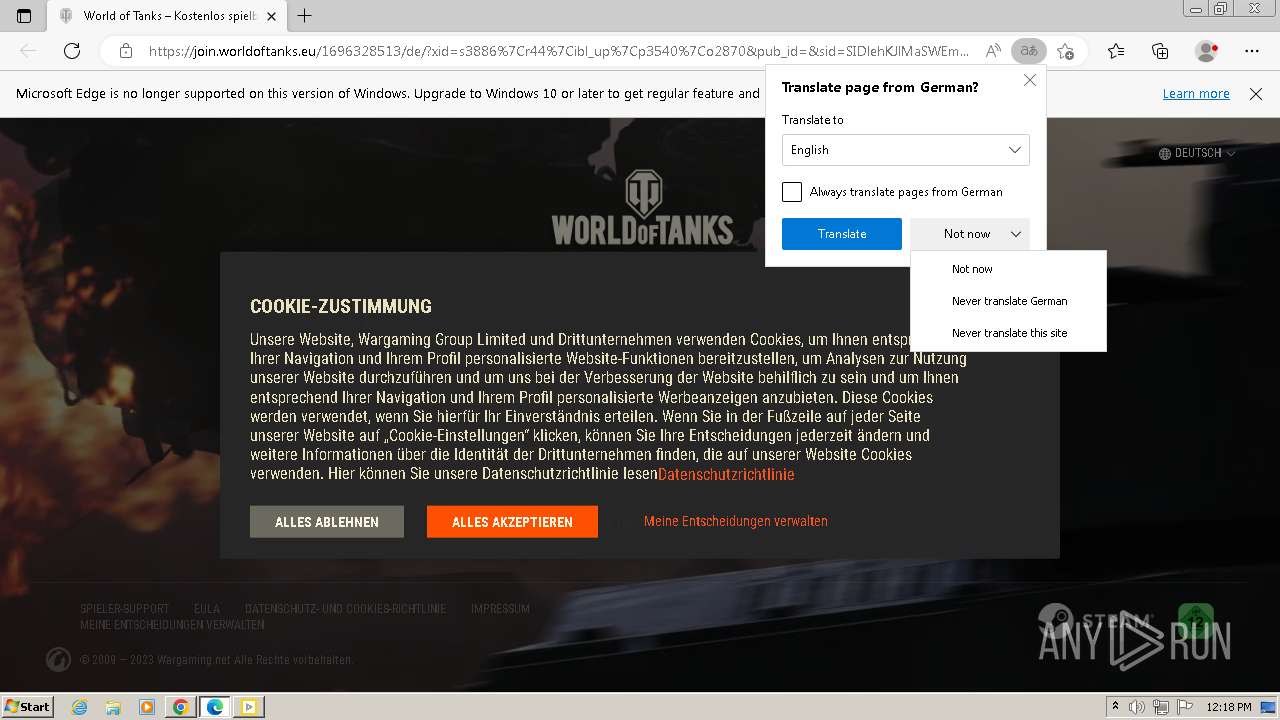Open Chrome from the taskbar
The width and height of the screenshot is (1280, 720).
(x=181, y=707)
